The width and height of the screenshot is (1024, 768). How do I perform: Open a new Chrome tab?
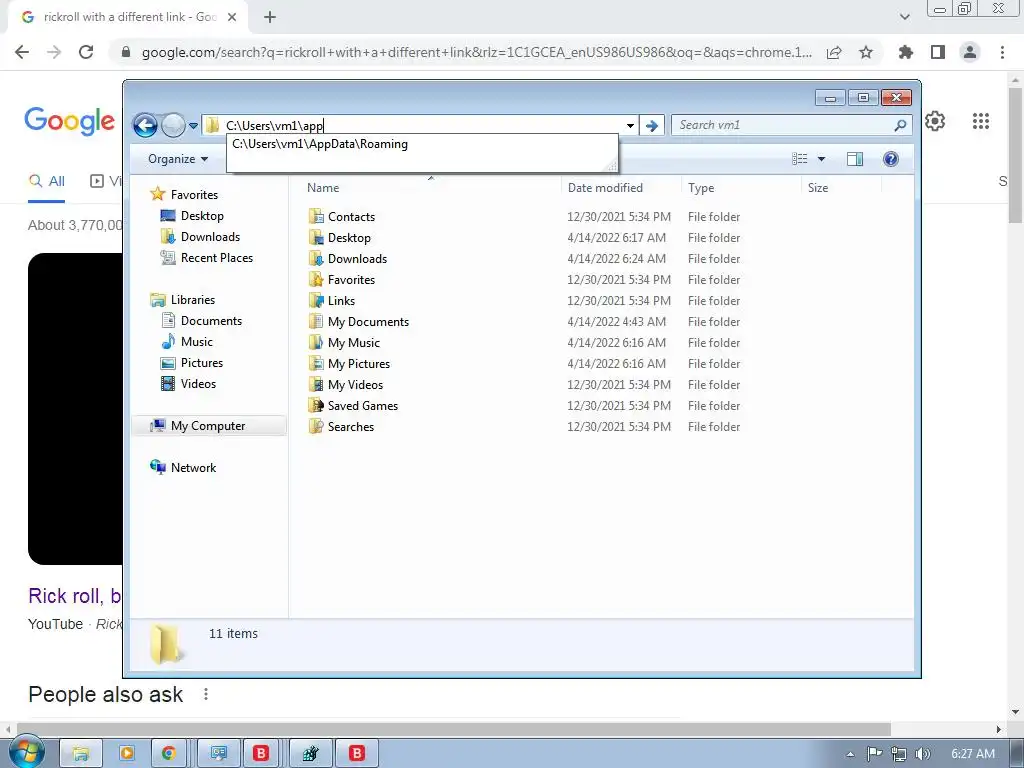click(x=270, y=17)
